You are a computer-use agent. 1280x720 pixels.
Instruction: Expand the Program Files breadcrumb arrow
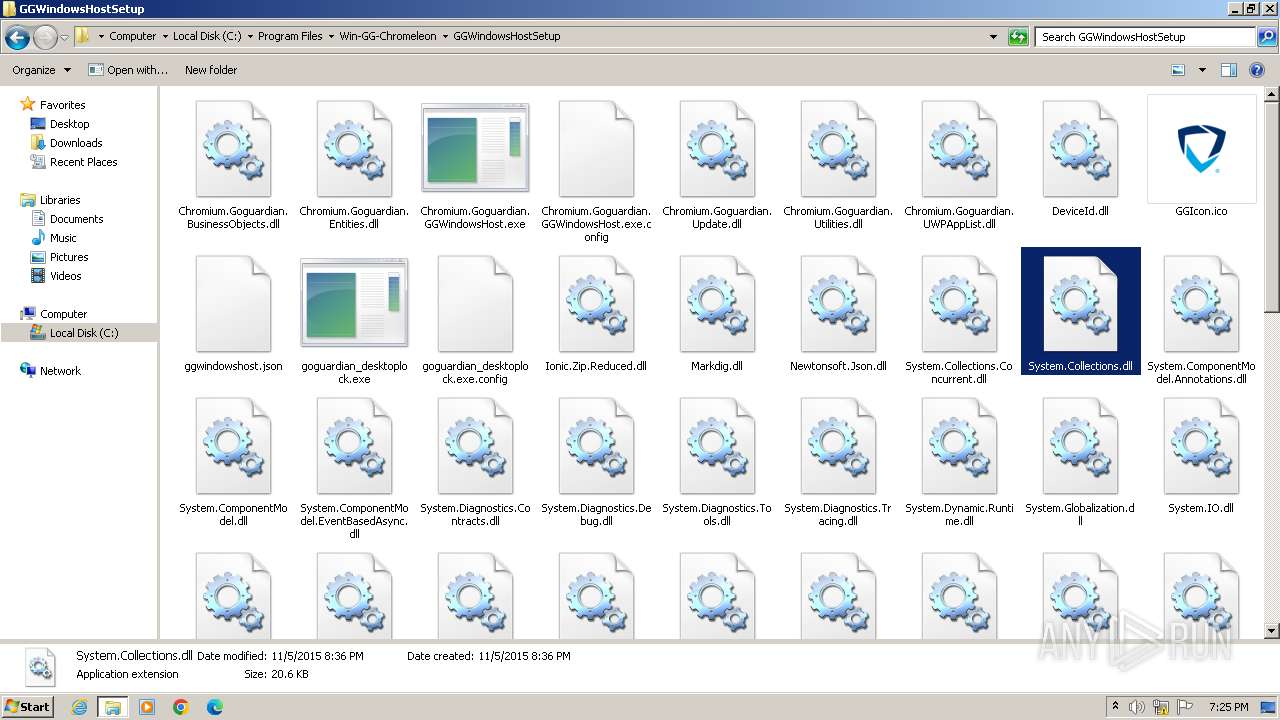click(x=331, y=36)
